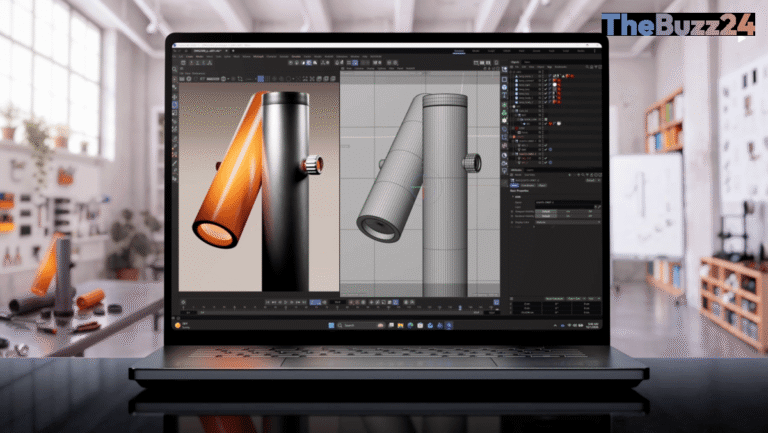Click the Name field in Basic Properties
768x433 pixels.
(x=568, y=202)
